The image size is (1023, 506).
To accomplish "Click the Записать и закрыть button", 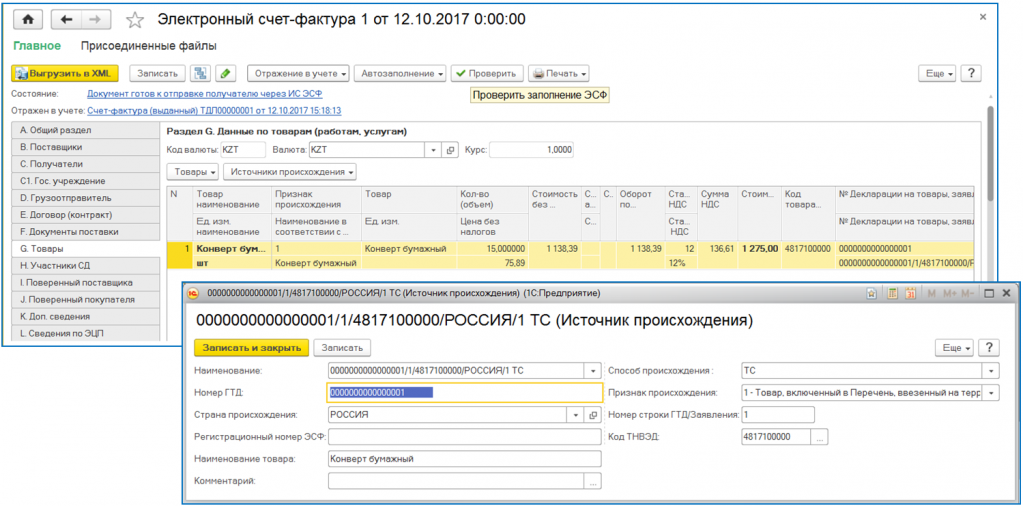I will point(251,347).
